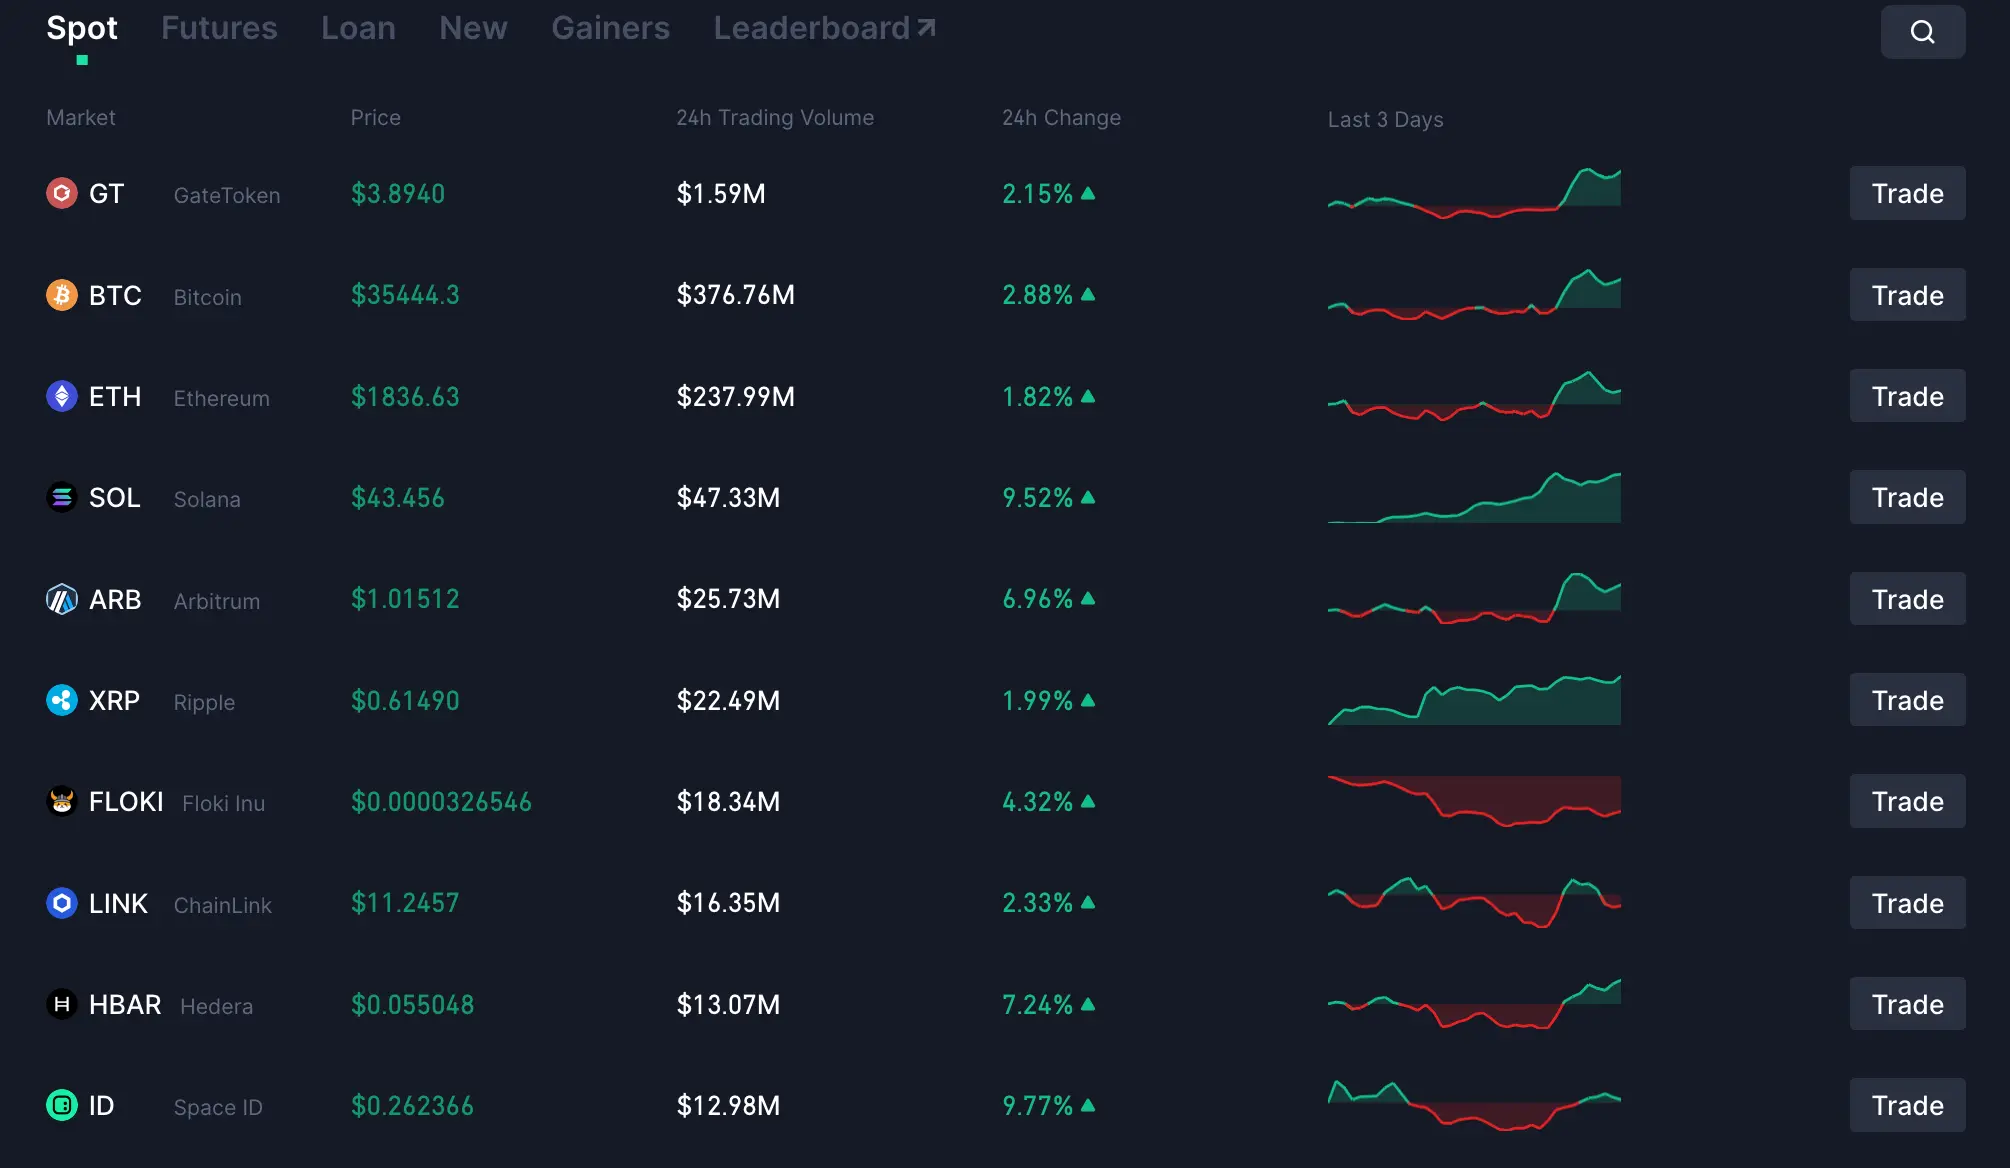Click the HBAR price $0.055048
Viewport: 2010px width, 1168px height.
[x=412, y=1005]
